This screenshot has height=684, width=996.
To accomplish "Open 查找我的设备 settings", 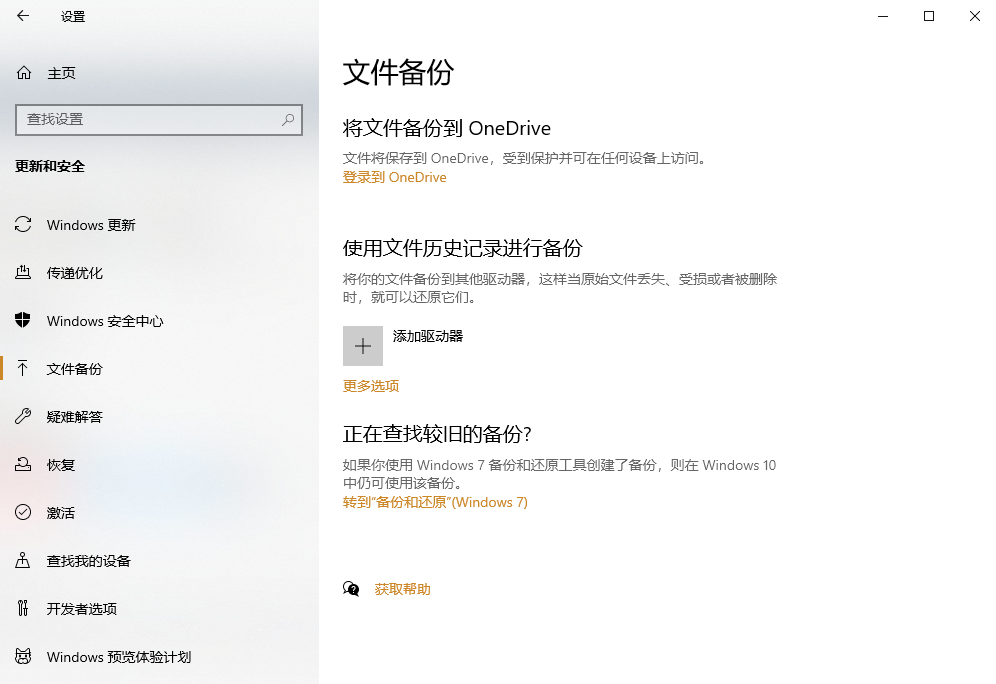I will (x=87, y=561).
